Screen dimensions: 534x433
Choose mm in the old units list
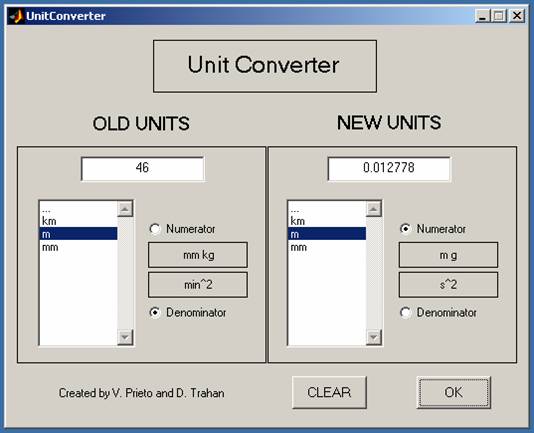pos(79,247)
